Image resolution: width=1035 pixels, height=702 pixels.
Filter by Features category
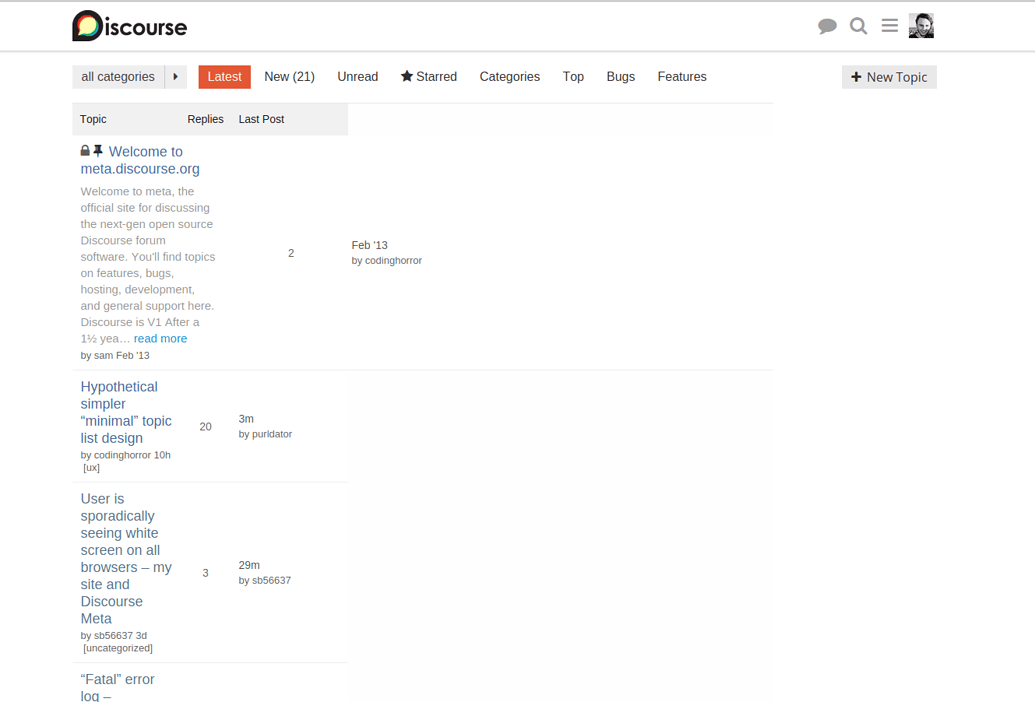[x=682, y=77]
